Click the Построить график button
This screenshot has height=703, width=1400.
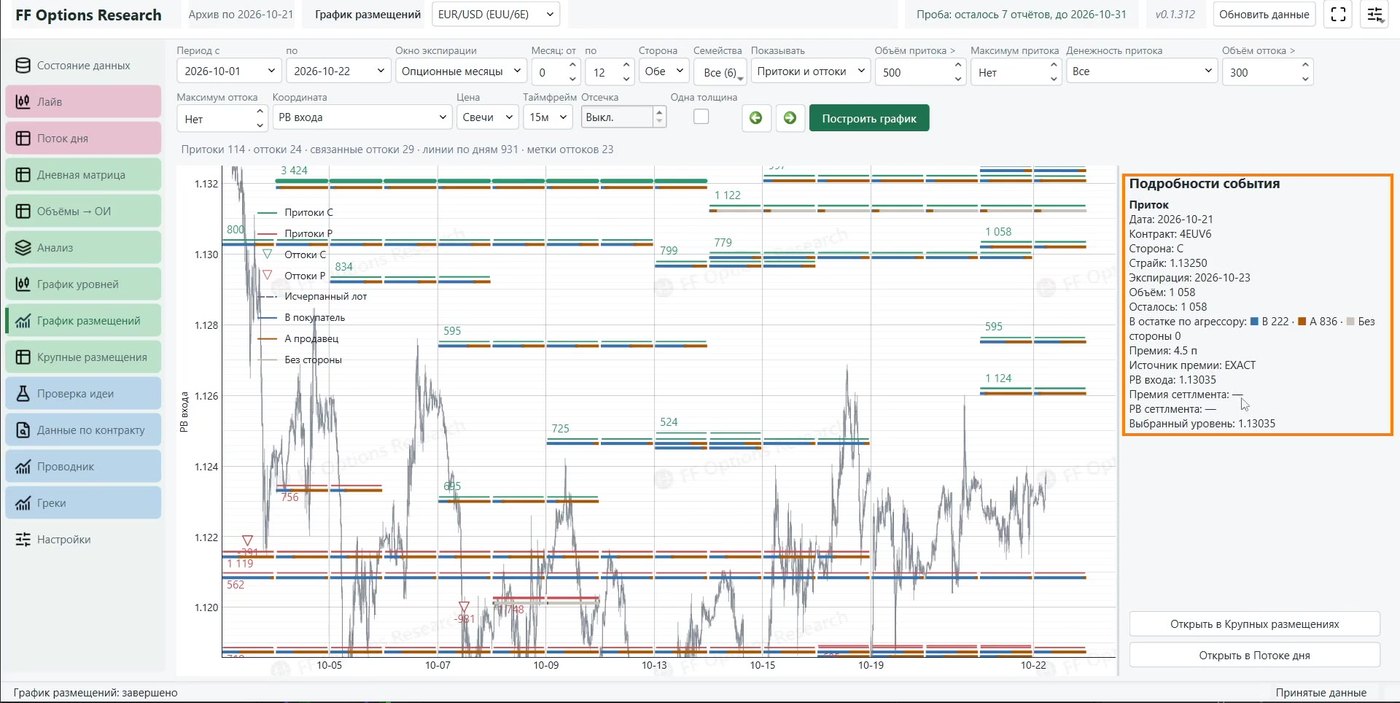click(x=869, y=118)
